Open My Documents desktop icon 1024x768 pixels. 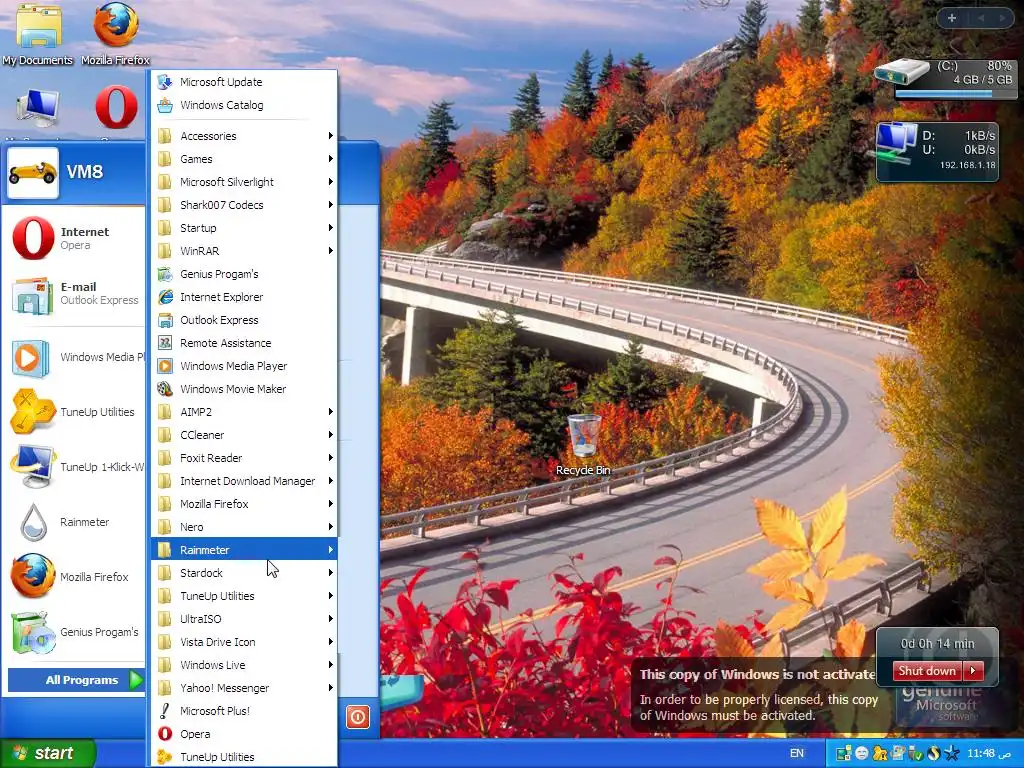(x=38, y=34)
